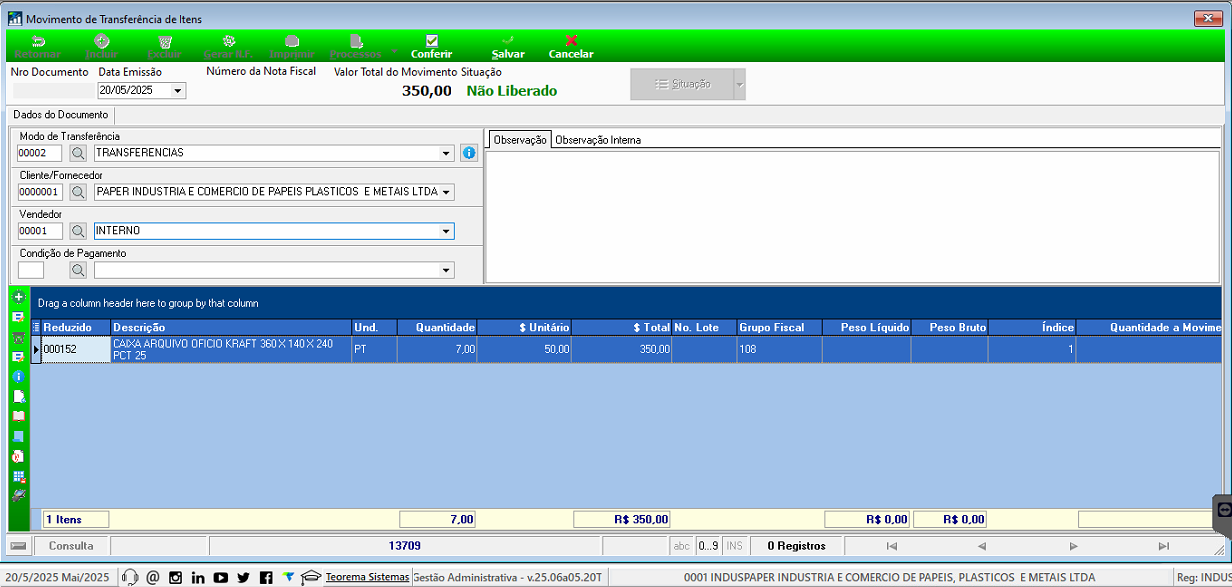Sort by the Quantidade column header
This screenshot has height=587, width=1232.
pyautogui.click(x=437, y=327)
